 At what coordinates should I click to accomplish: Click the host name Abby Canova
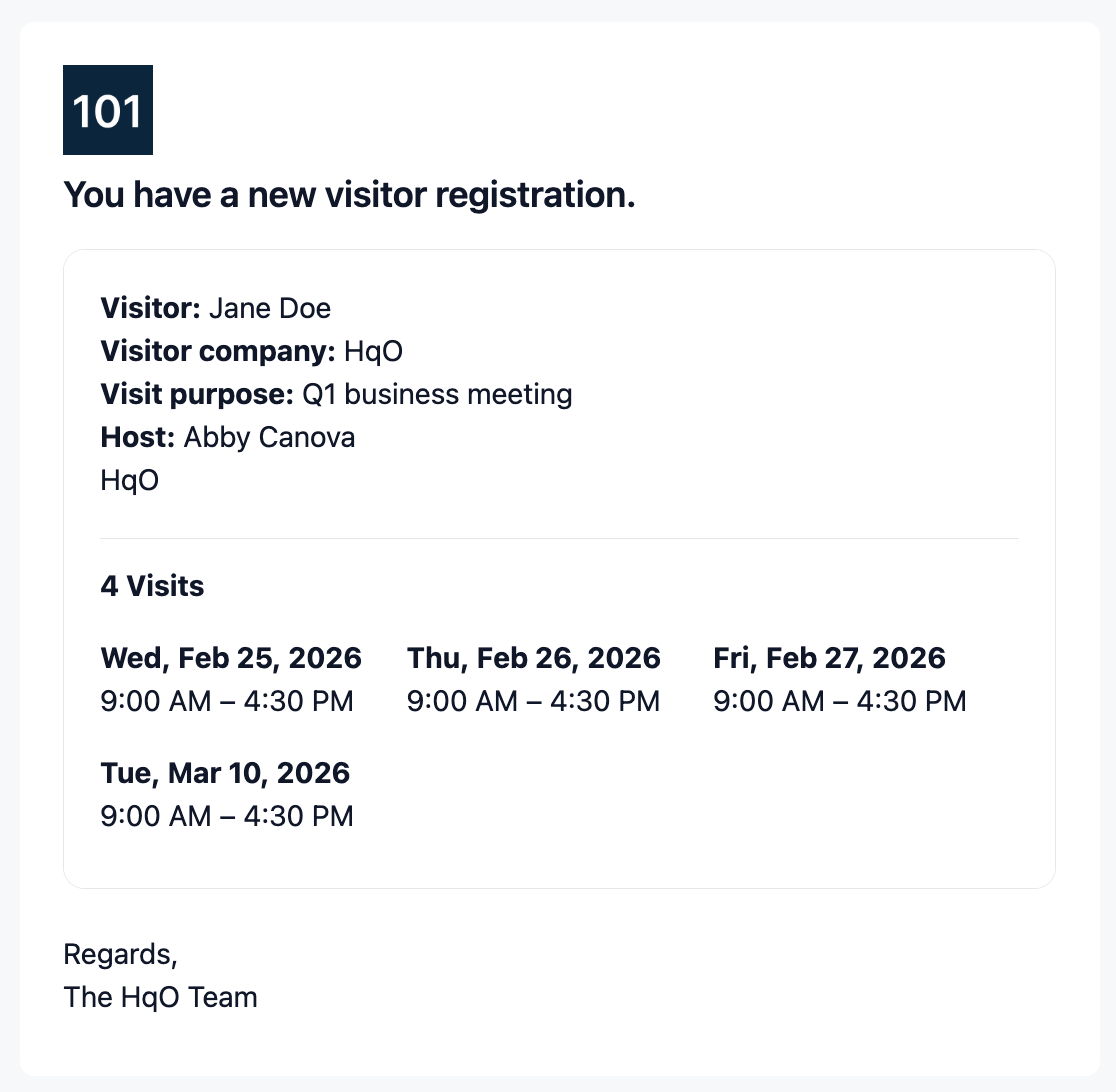tap(269, 437)
